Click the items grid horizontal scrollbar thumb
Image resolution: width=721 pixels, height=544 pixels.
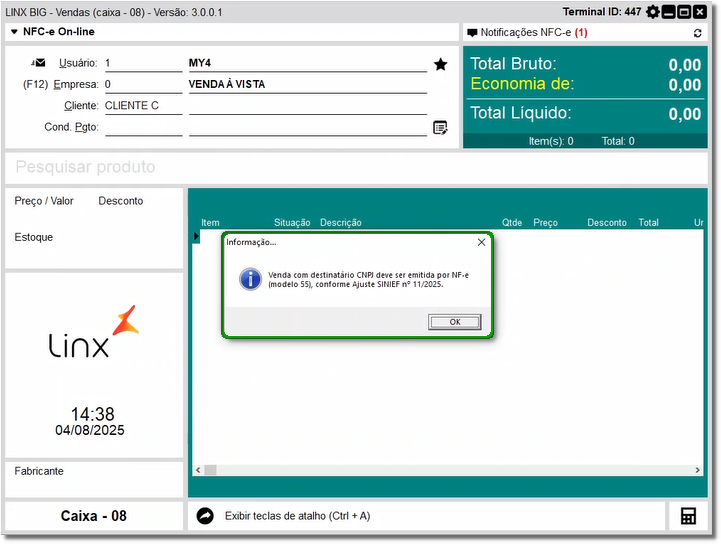point(211,470)
